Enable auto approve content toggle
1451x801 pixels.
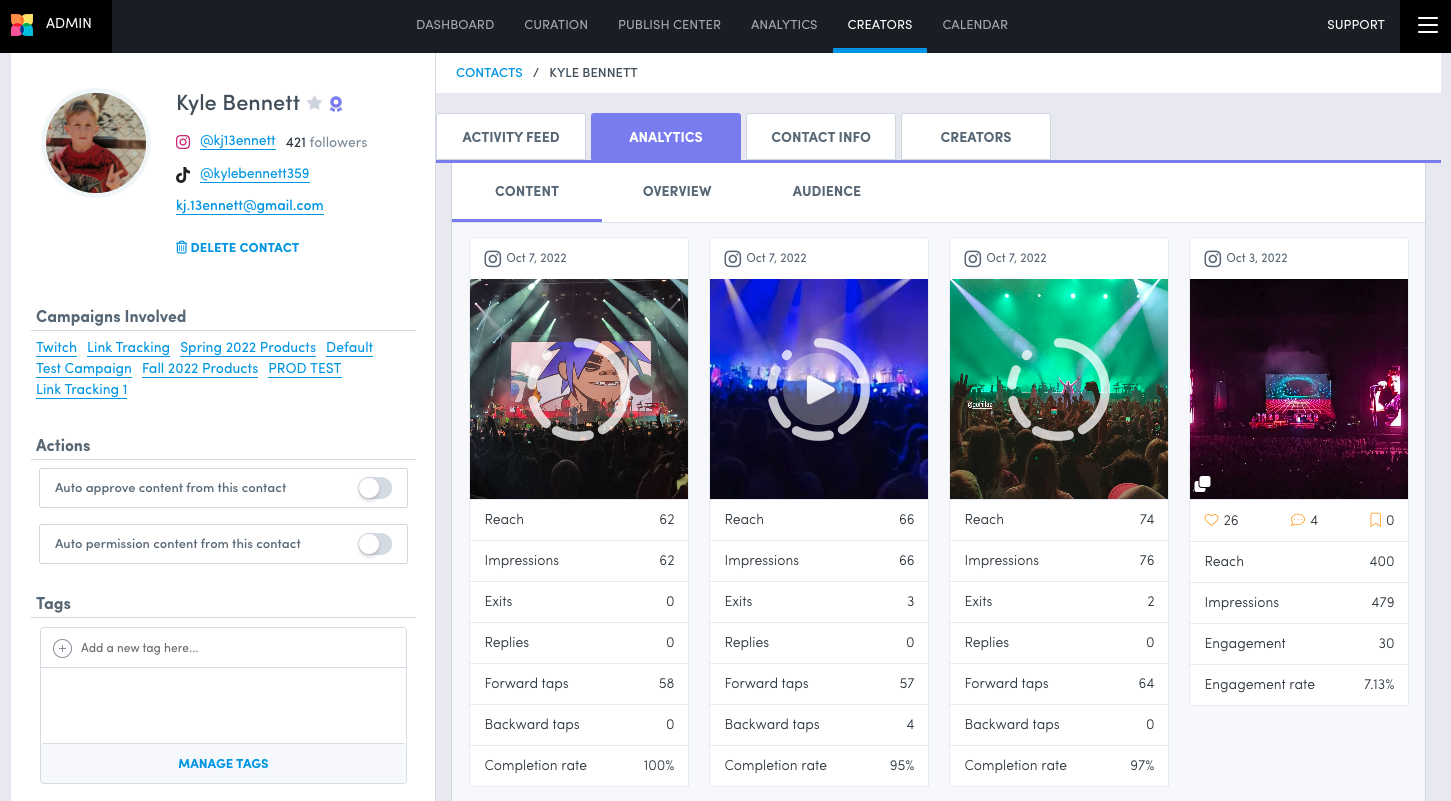pos(375,488)
